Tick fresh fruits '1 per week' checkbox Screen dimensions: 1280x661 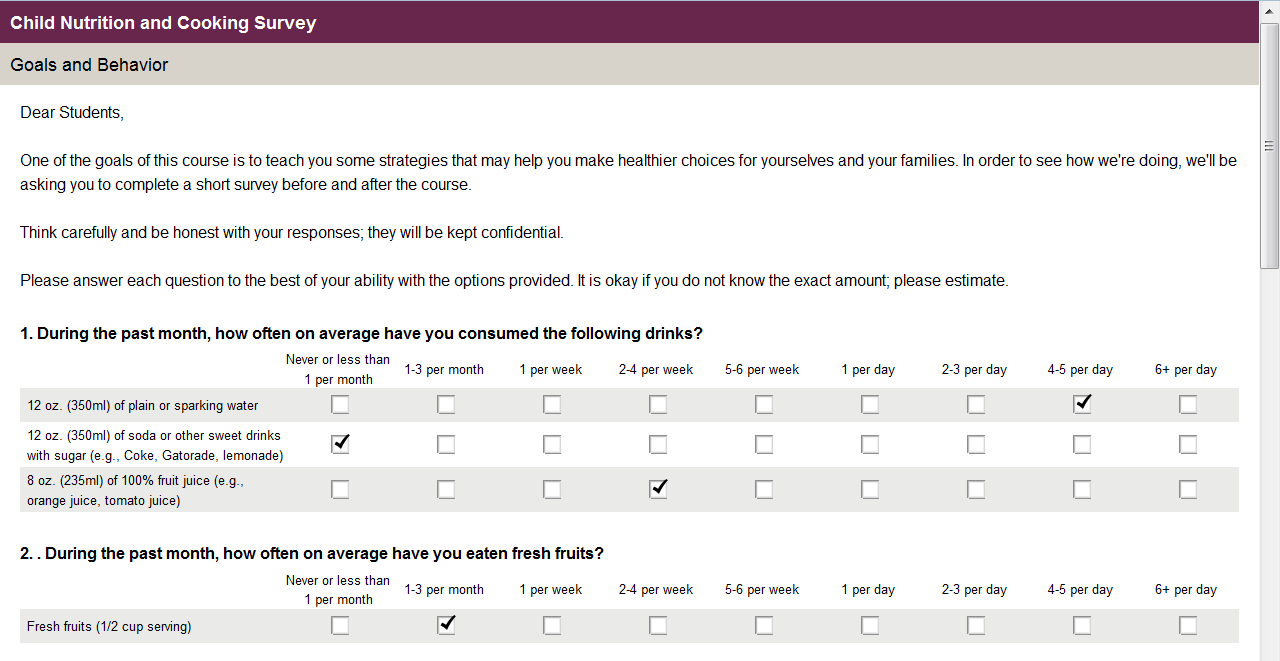pyautogui.click(x=552, y=625)
